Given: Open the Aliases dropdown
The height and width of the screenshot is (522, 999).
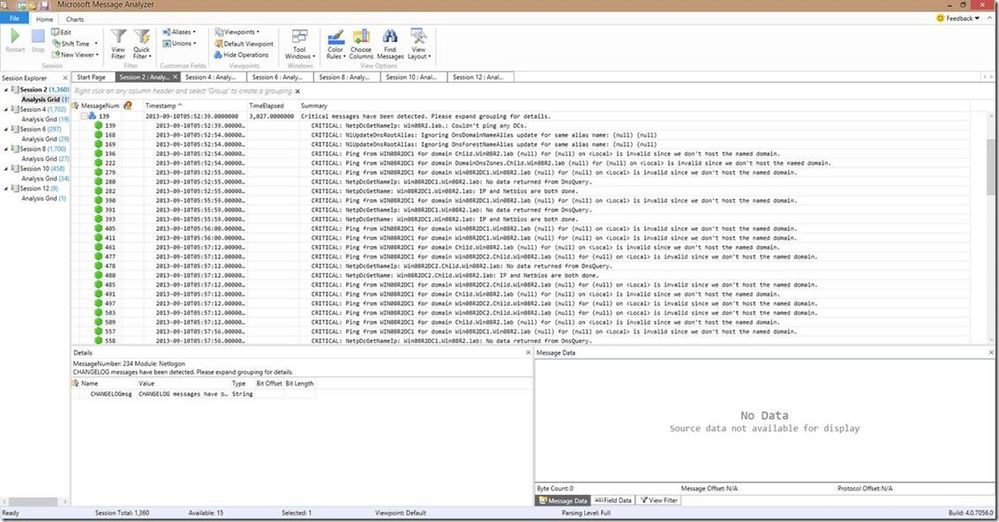Looking at the screenshot, I should point(179,32).
